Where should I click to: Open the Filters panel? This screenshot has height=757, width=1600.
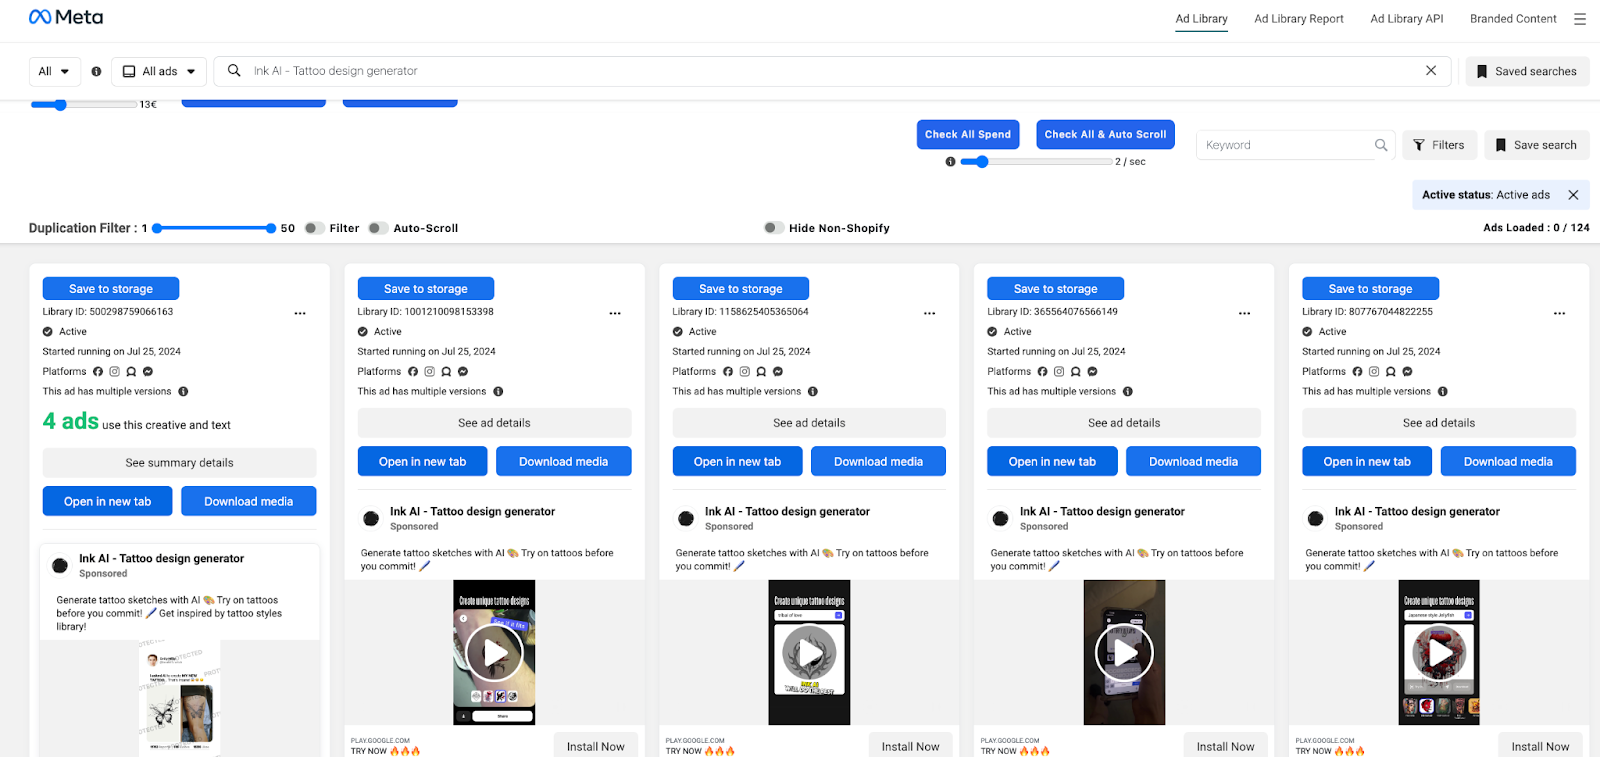tap(1439, 145)
